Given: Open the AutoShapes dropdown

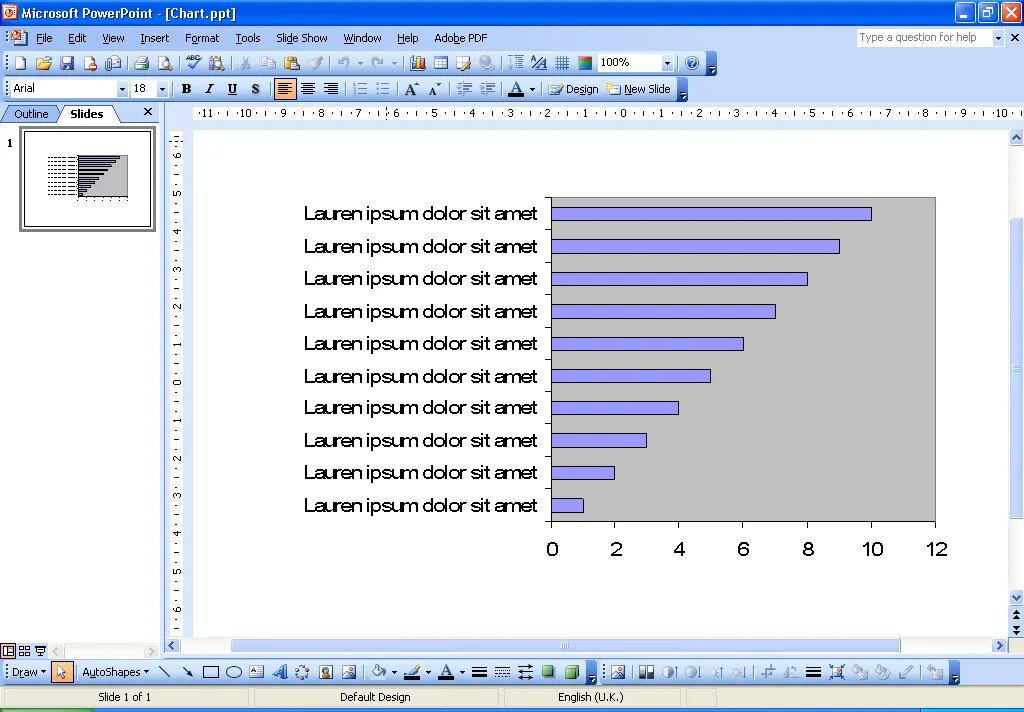Looking at the screenshot, I should point(115,672).
